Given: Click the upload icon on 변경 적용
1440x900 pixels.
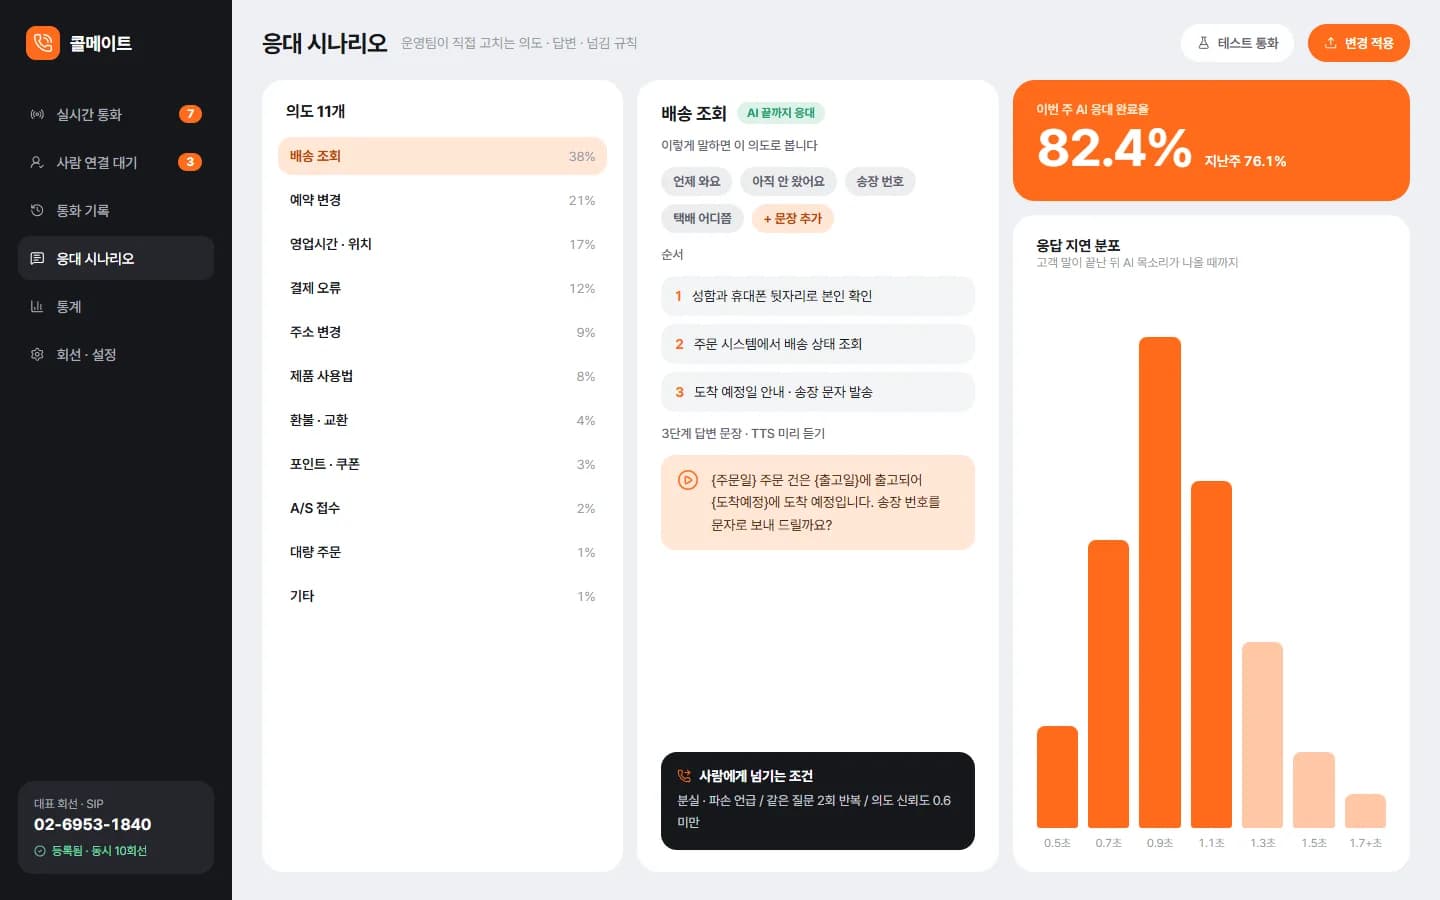Looking at the screenshot, I should coord(1330,43).
